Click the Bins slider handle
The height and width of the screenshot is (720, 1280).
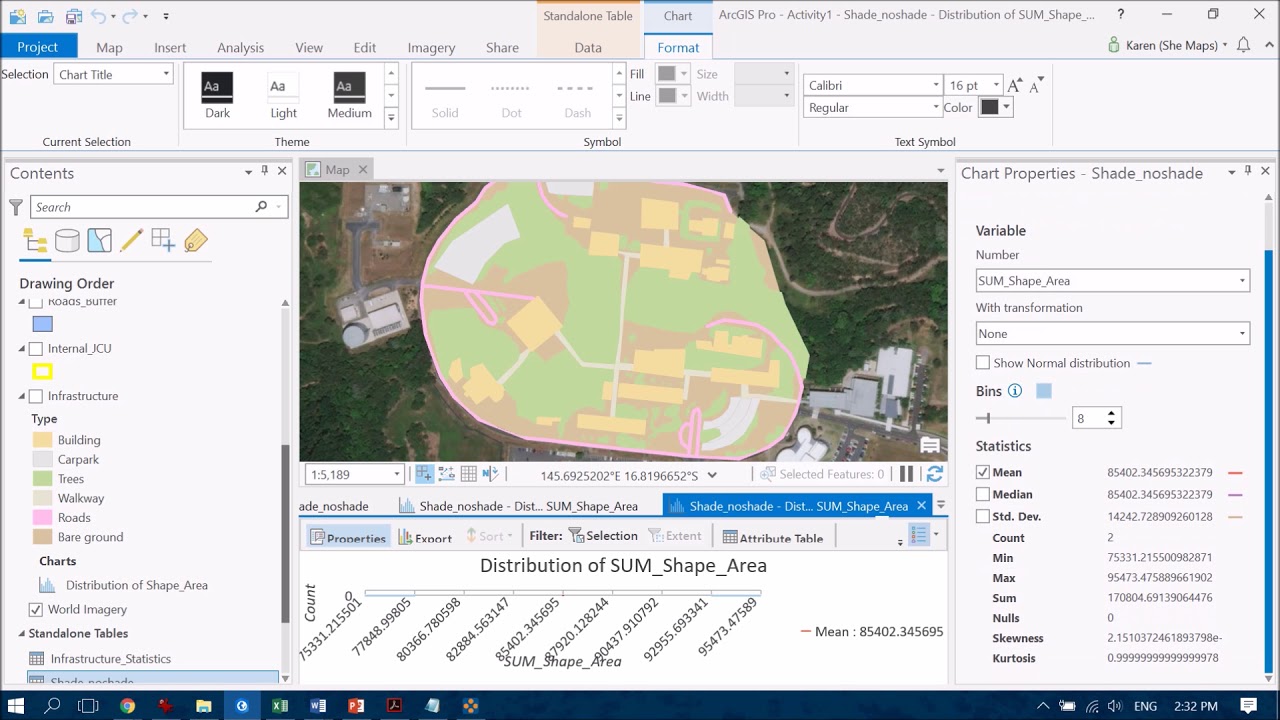click(x=986, y=418)
